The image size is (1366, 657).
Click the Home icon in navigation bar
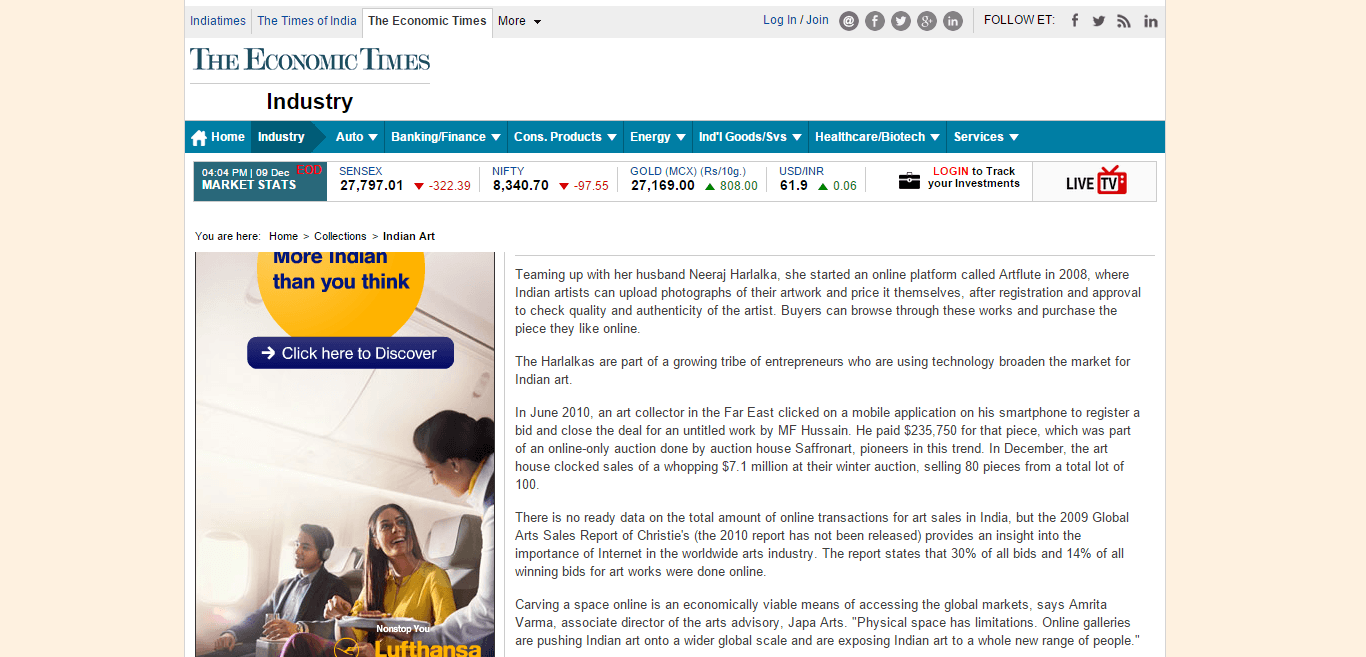point(199,138)
